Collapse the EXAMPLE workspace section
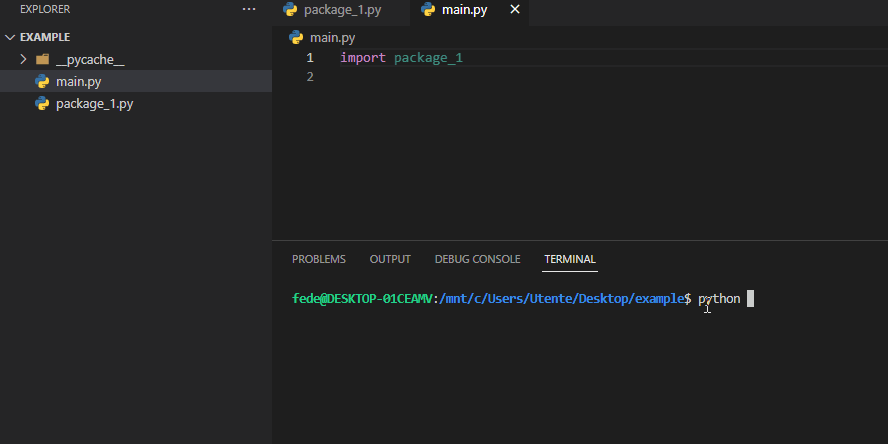Image resolution: width=888 pixels, height=444 pixels. pyautogui.click(x=10, y=37)
